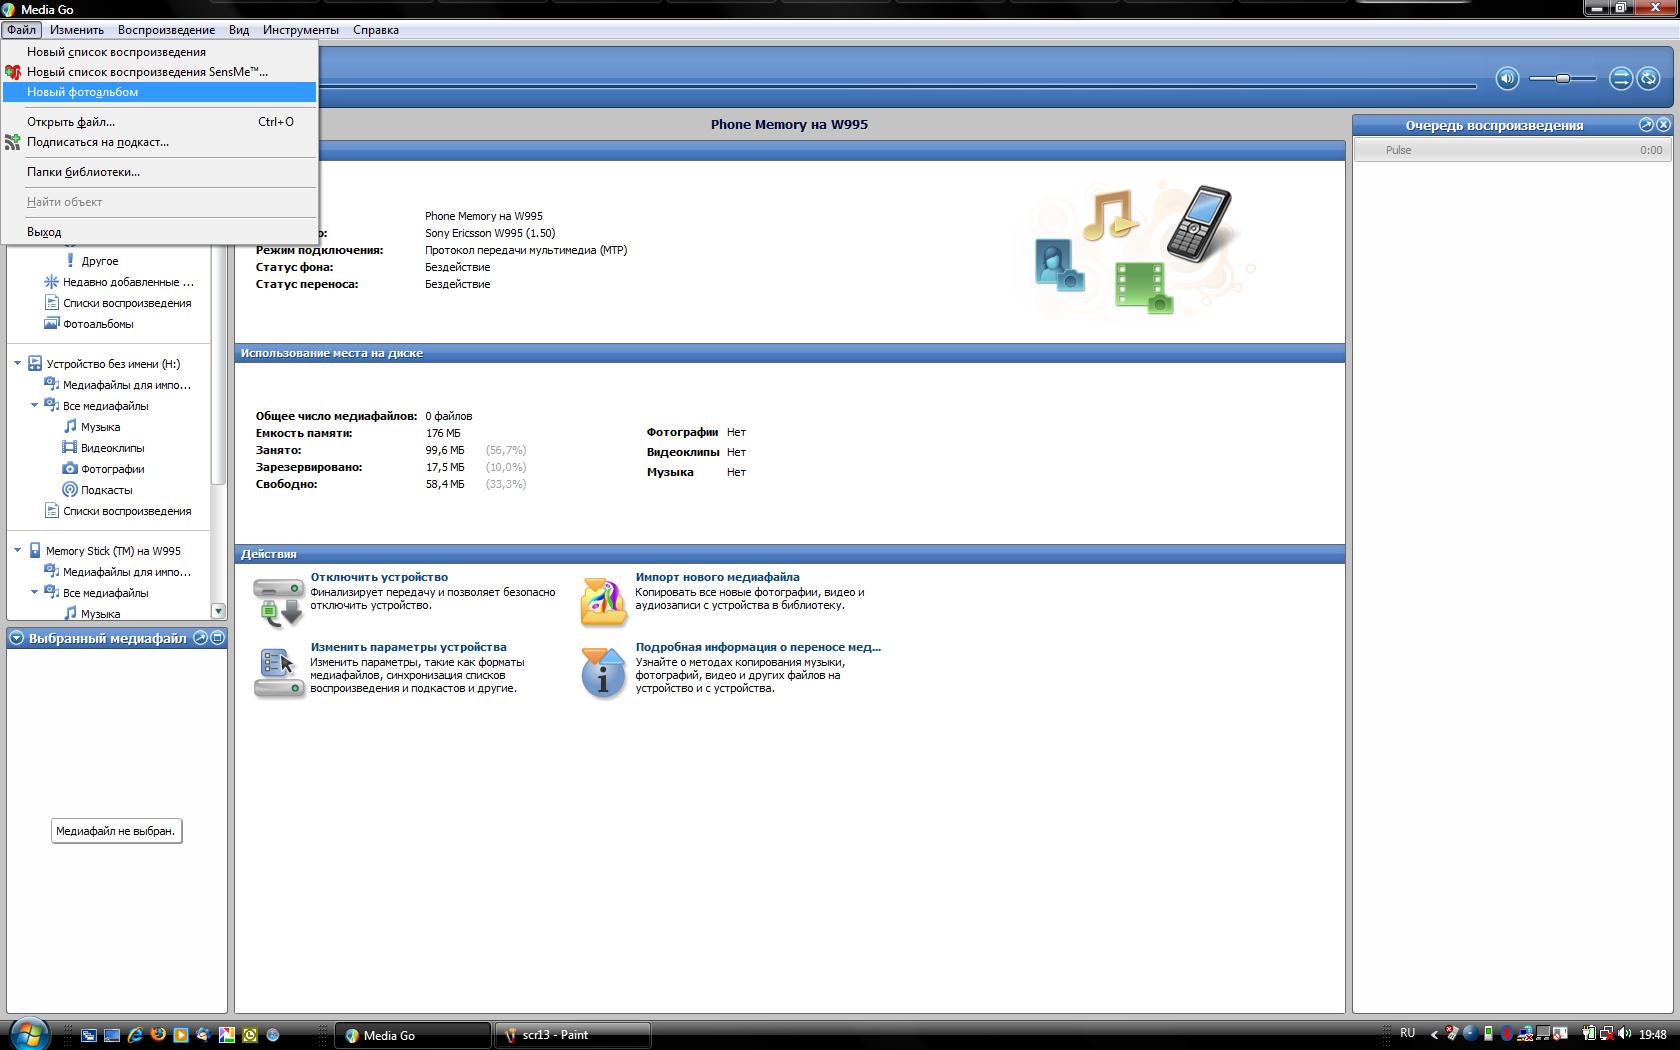Open the Изменить menu
Screen dimensions: 1680x1050
click(x=77, y=30)
